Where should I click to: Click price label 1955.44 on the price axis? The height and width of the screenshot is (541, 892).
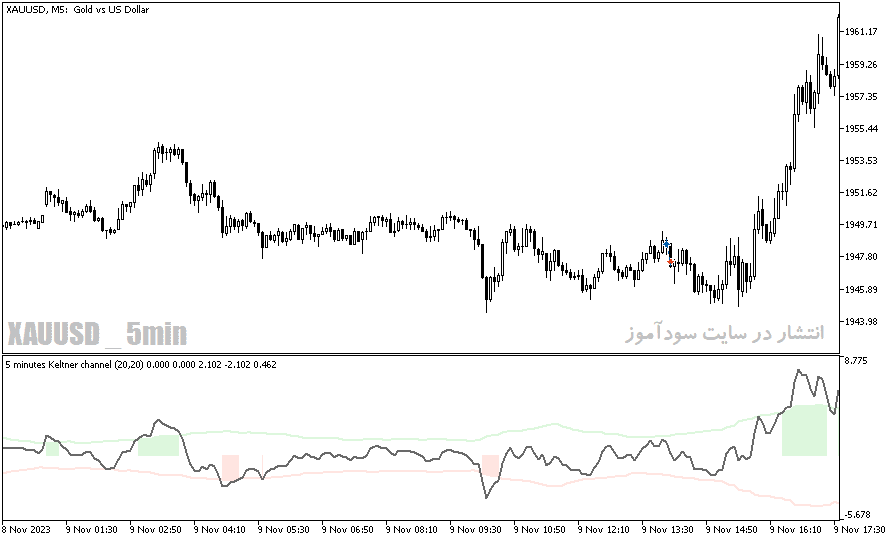pyautogui.click(x=861, y=129)
